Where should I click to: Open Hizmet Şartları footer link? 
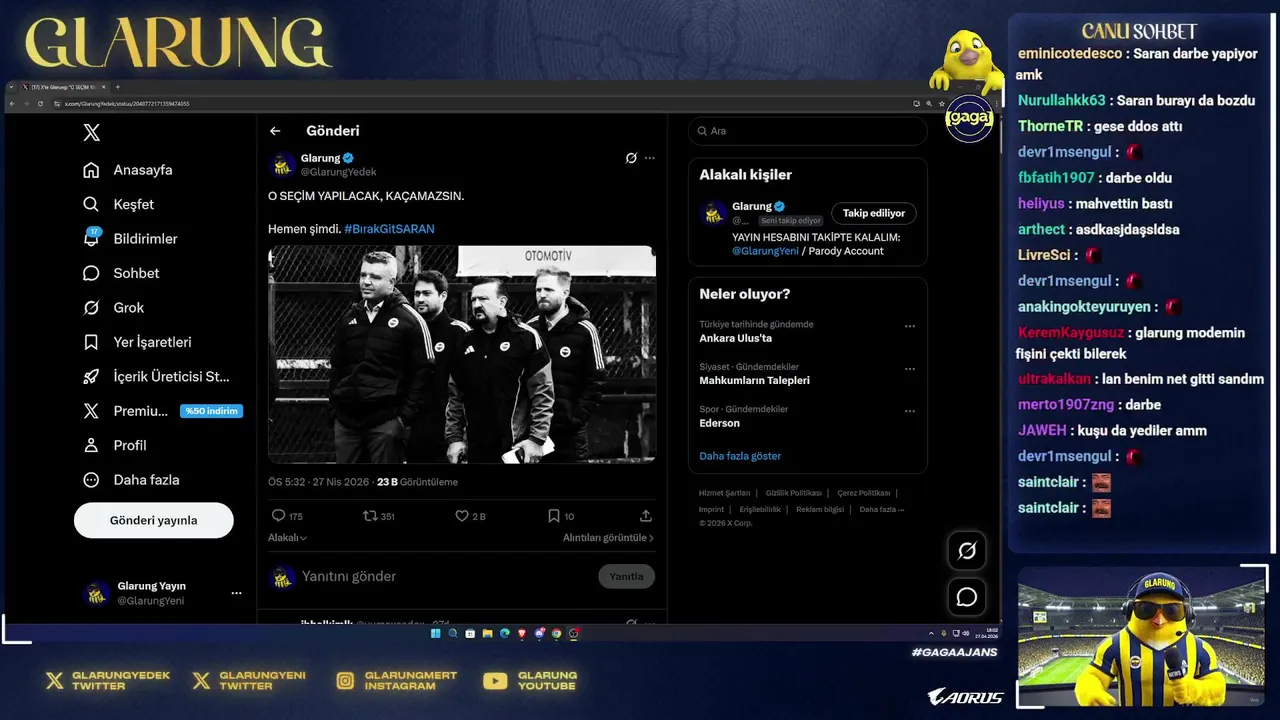pos(724,493)
